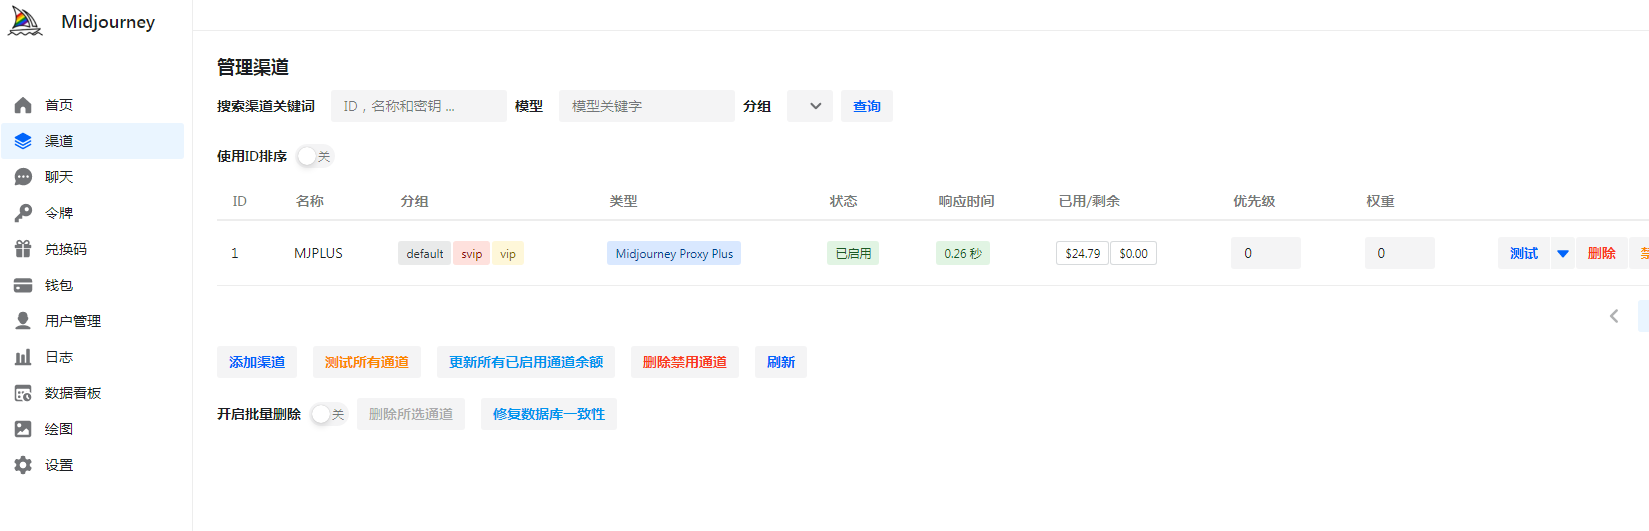The width and height of the screenshot is (1649, 531).
Task: Open 渠道 in the sidebar
Action: 92,141
